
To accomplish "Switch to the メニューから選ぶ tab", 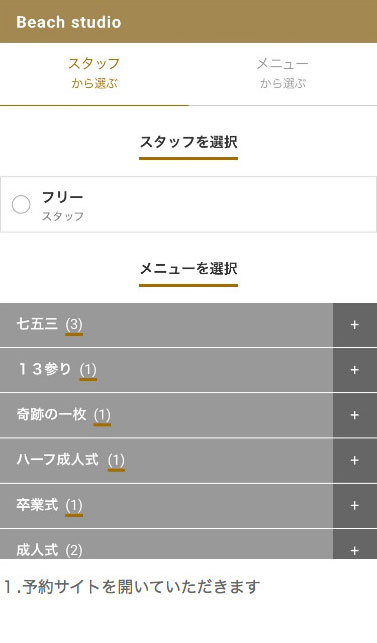I will pos(283,74).
